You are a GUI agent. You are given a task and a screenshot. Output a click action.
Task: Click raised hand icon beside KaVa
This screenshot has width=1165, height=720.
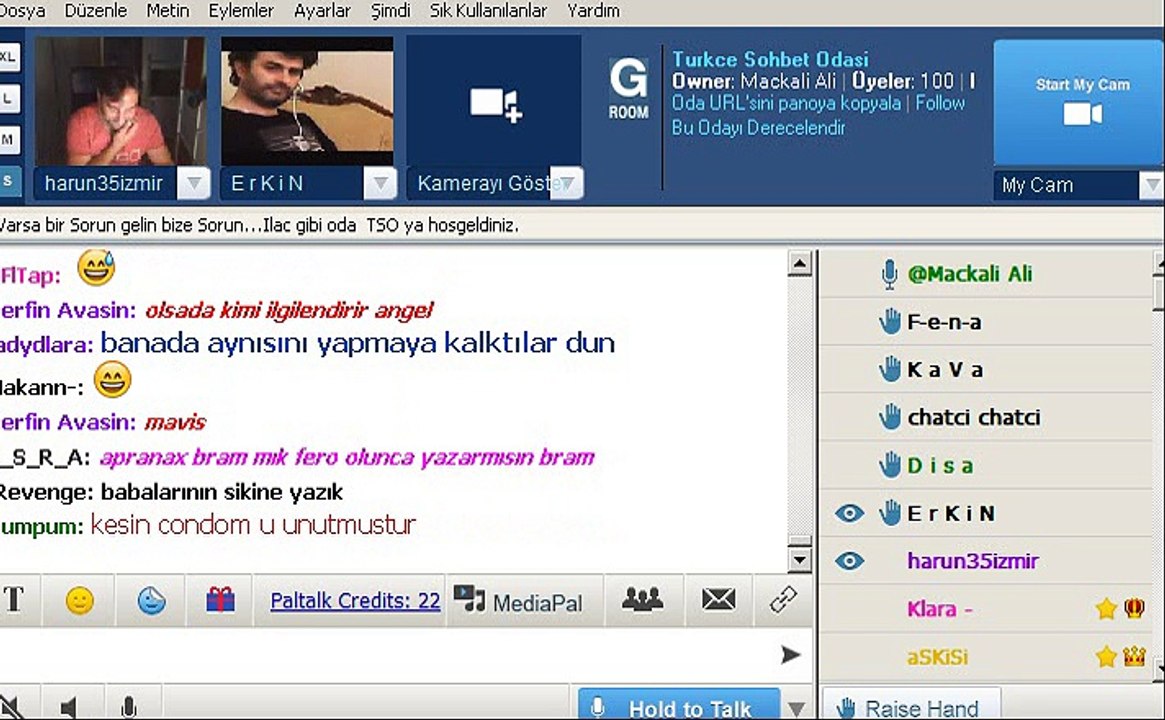(889, 369)
